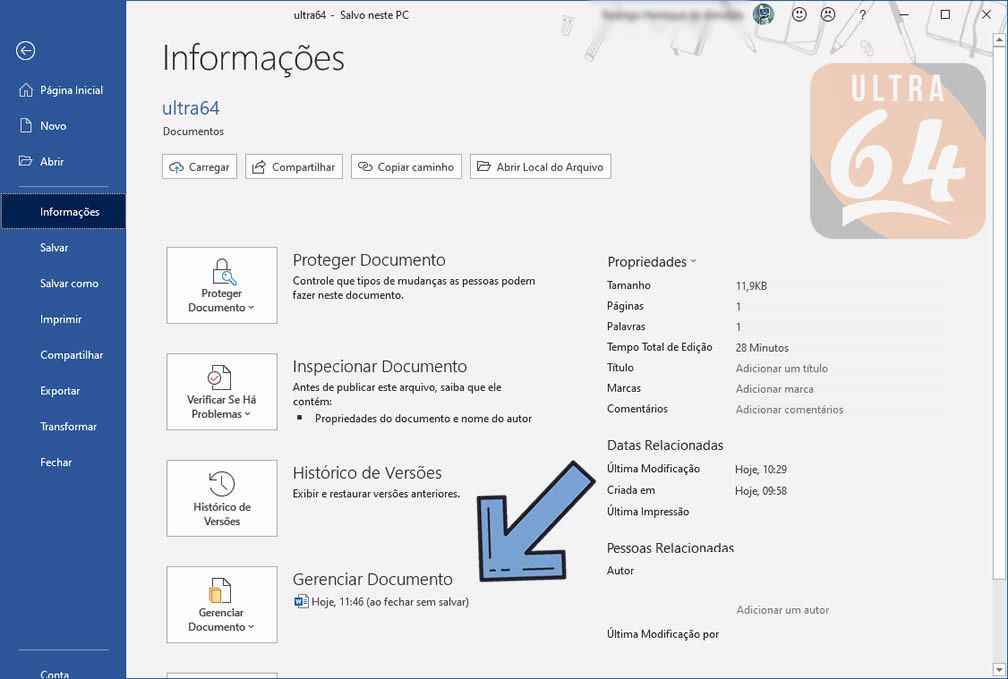Open the user profile avatar picture
Screen dimensions: 1008x679
click(764, 15)
